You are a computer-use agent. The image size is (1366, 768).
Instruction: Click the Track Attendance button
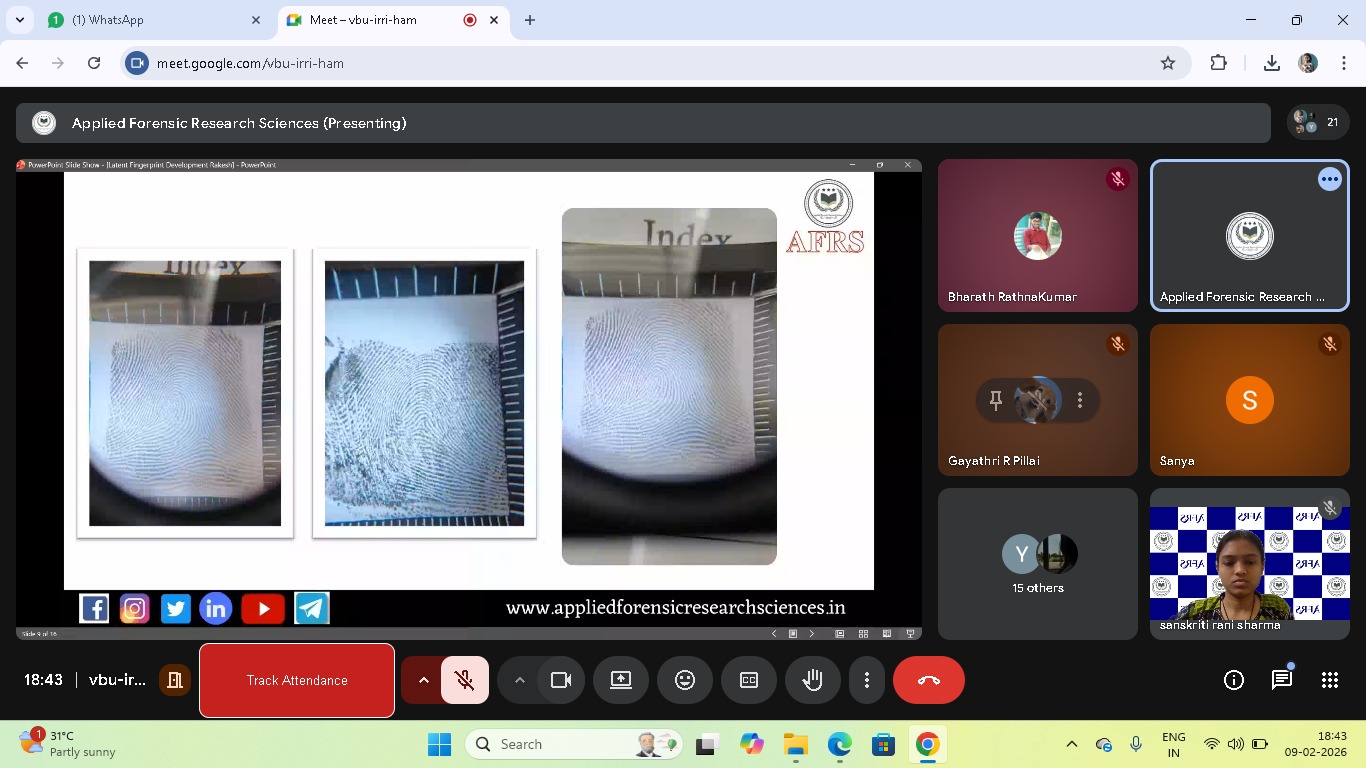tap(297, 680)
